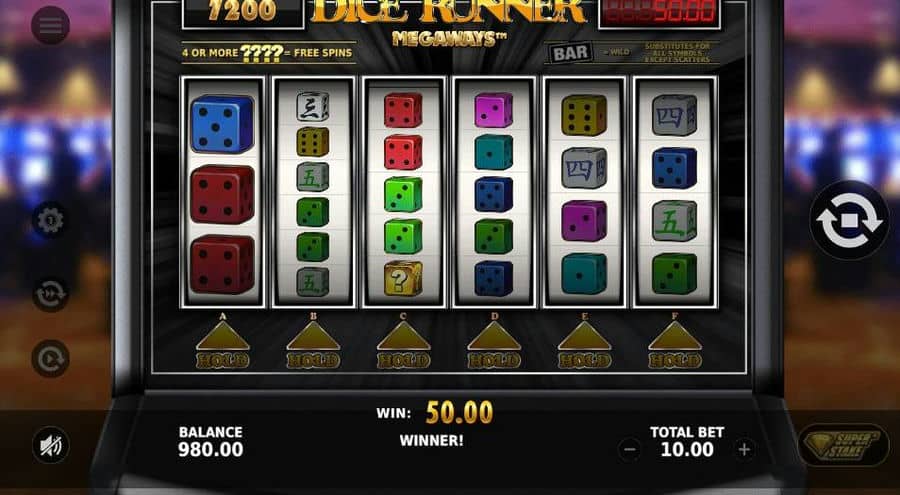Click the yellow six die on reel E

[x=584, y=115]
